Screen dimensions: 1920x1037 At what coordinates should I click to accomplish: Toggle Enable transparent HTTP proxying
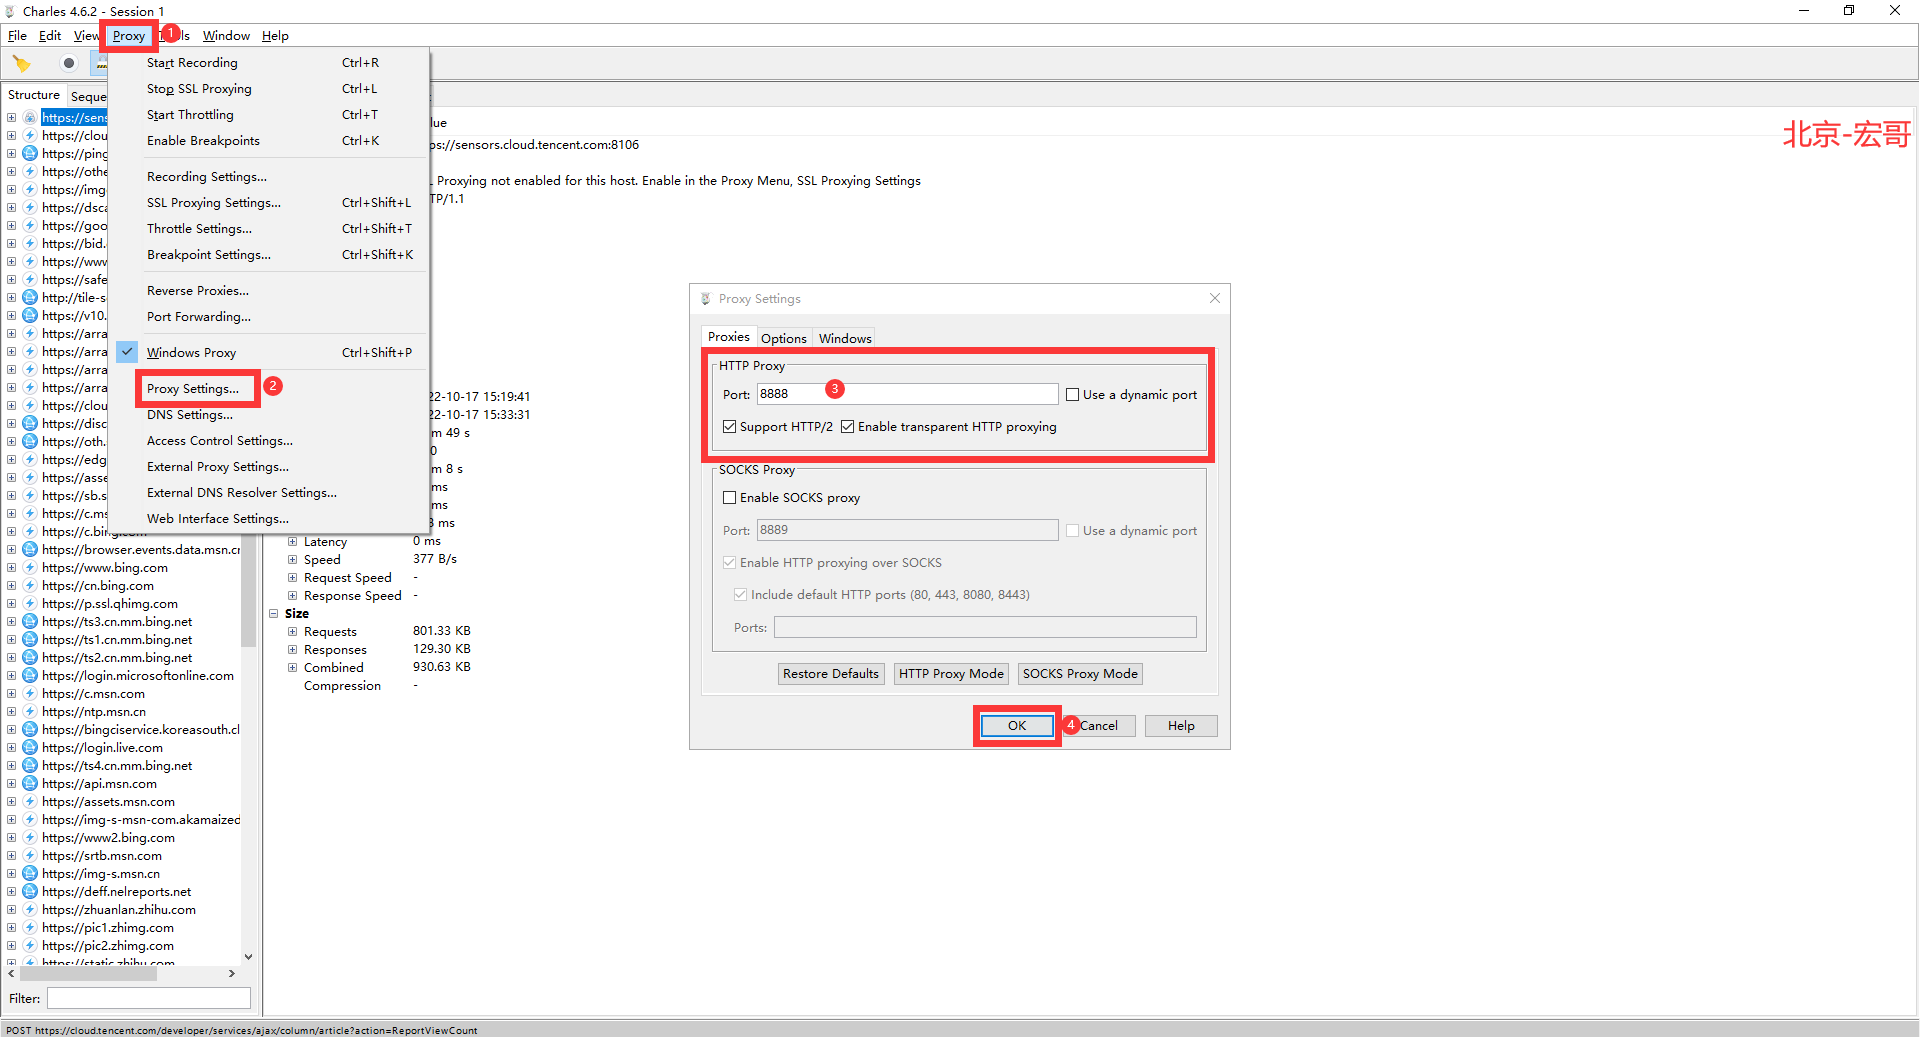click(848, 427)
